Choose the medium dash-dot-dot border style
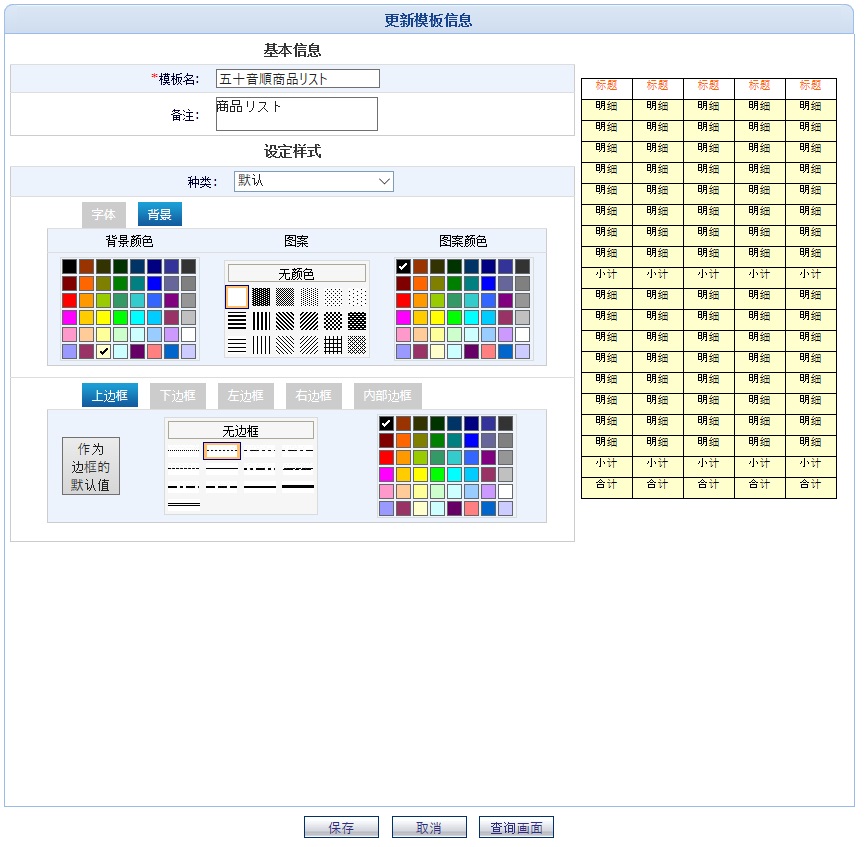 coord(260,468)
